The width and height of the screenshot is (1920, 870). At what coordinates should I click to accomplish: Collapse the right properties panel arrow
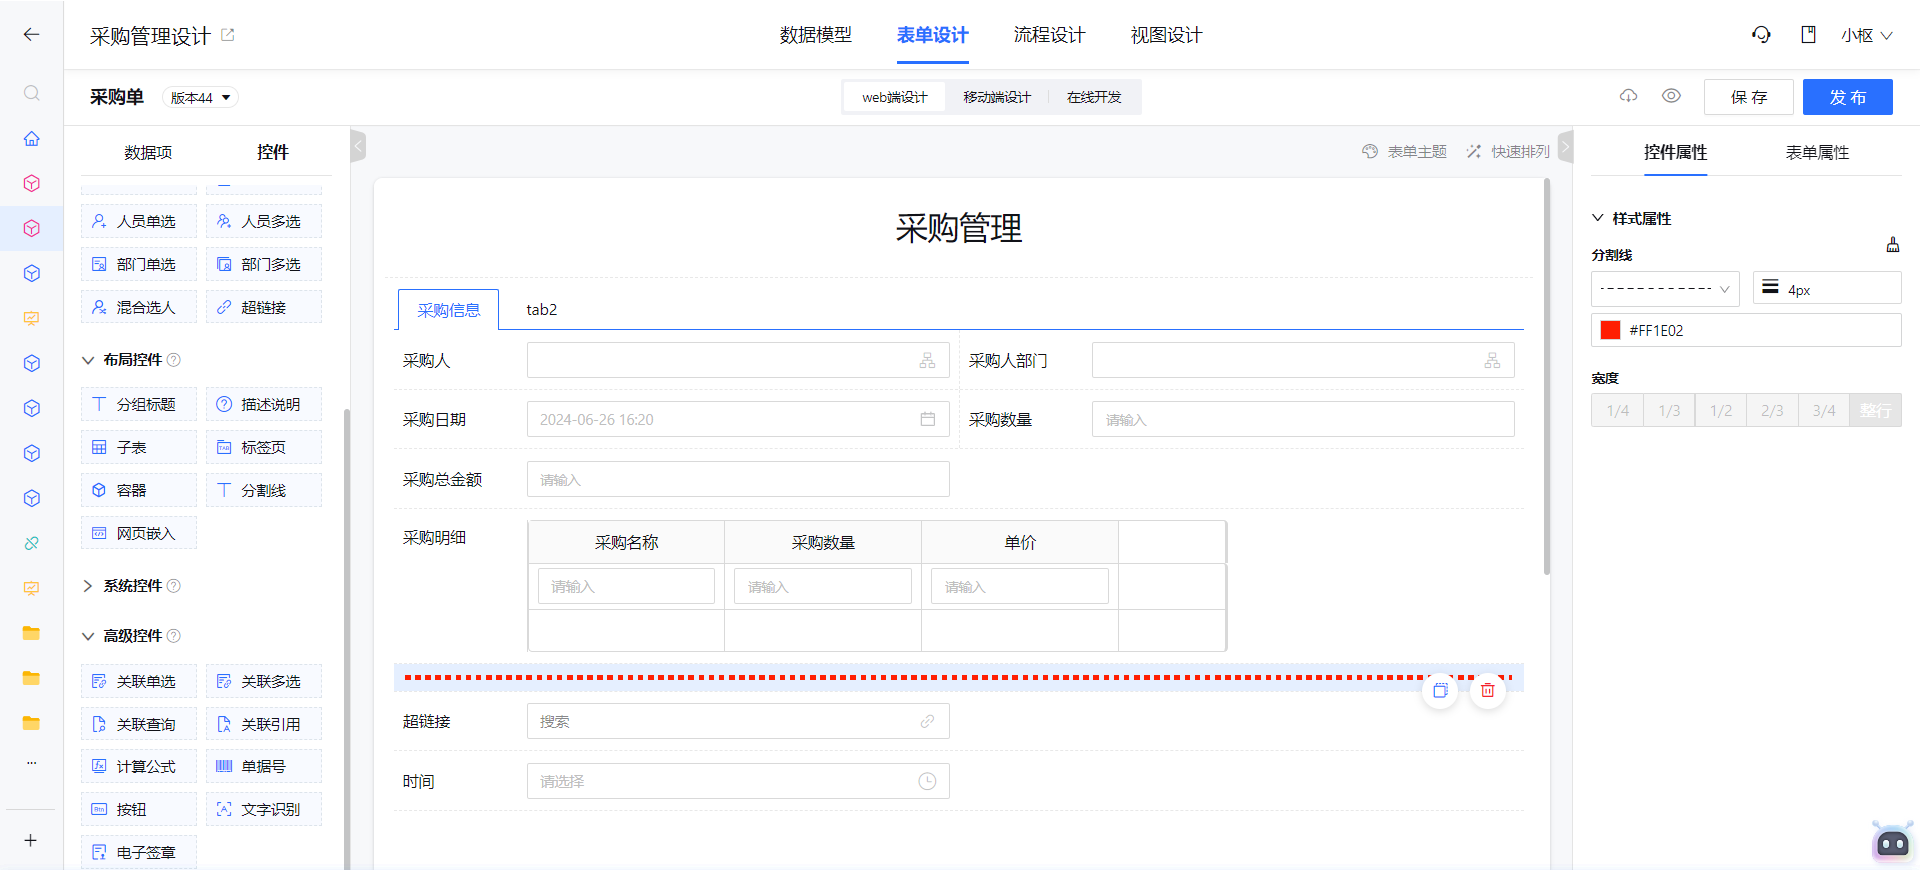point(1566,147)
